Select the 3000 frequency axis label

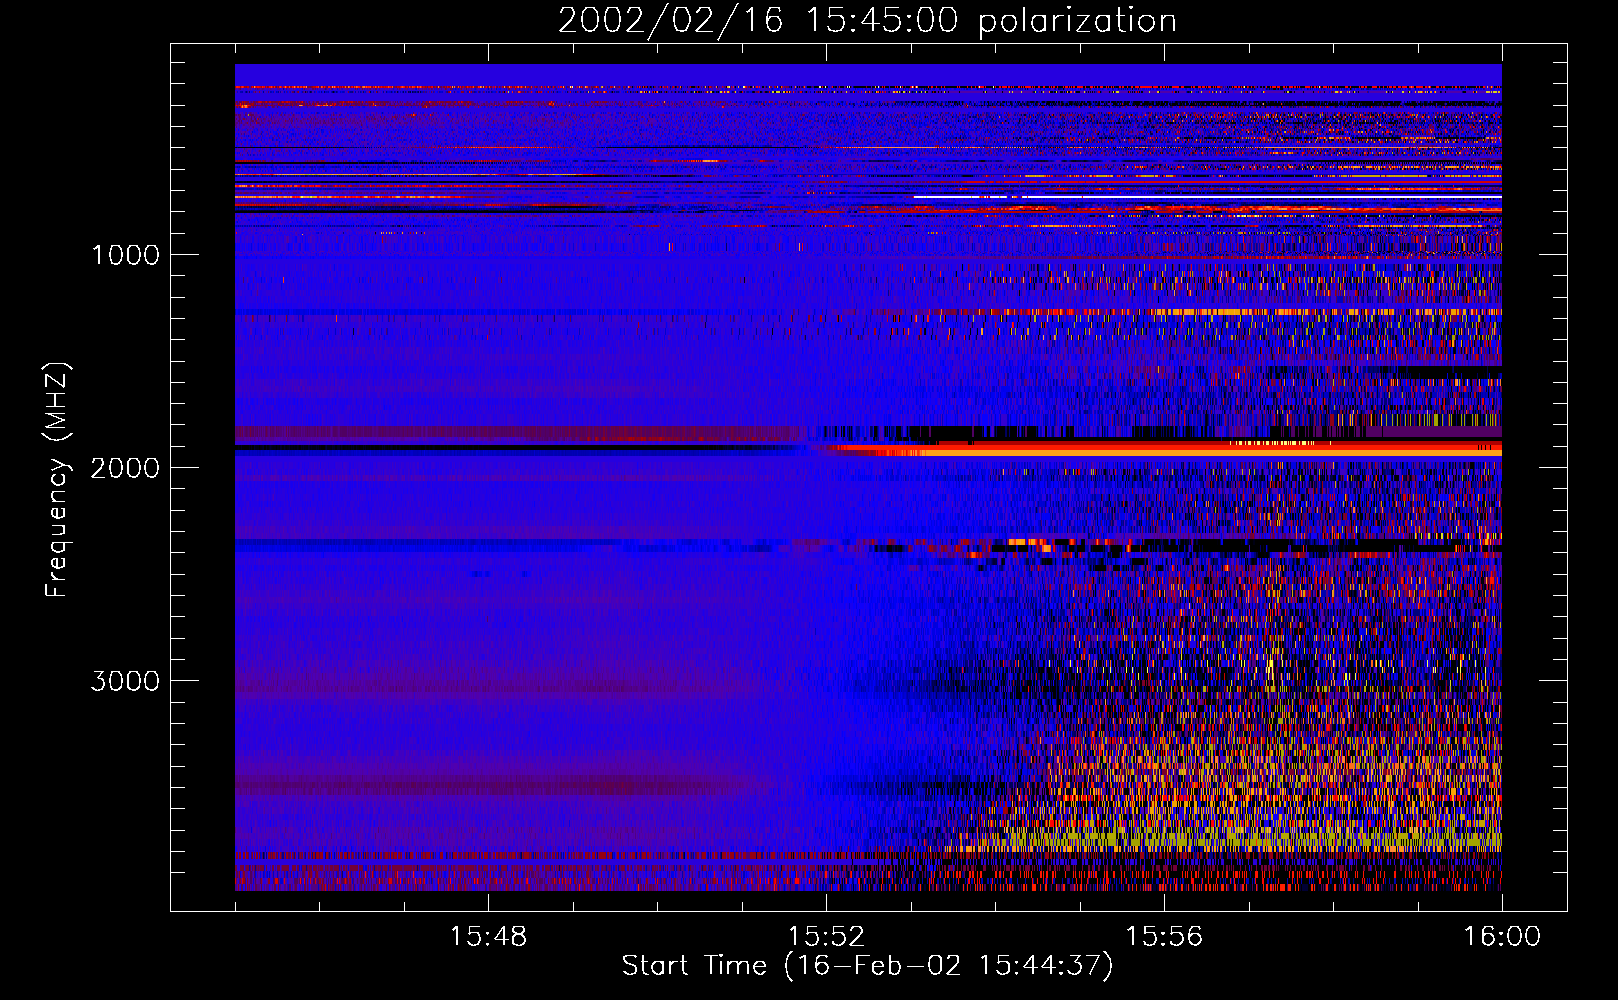pyautogui.click(x=125, y=681)
